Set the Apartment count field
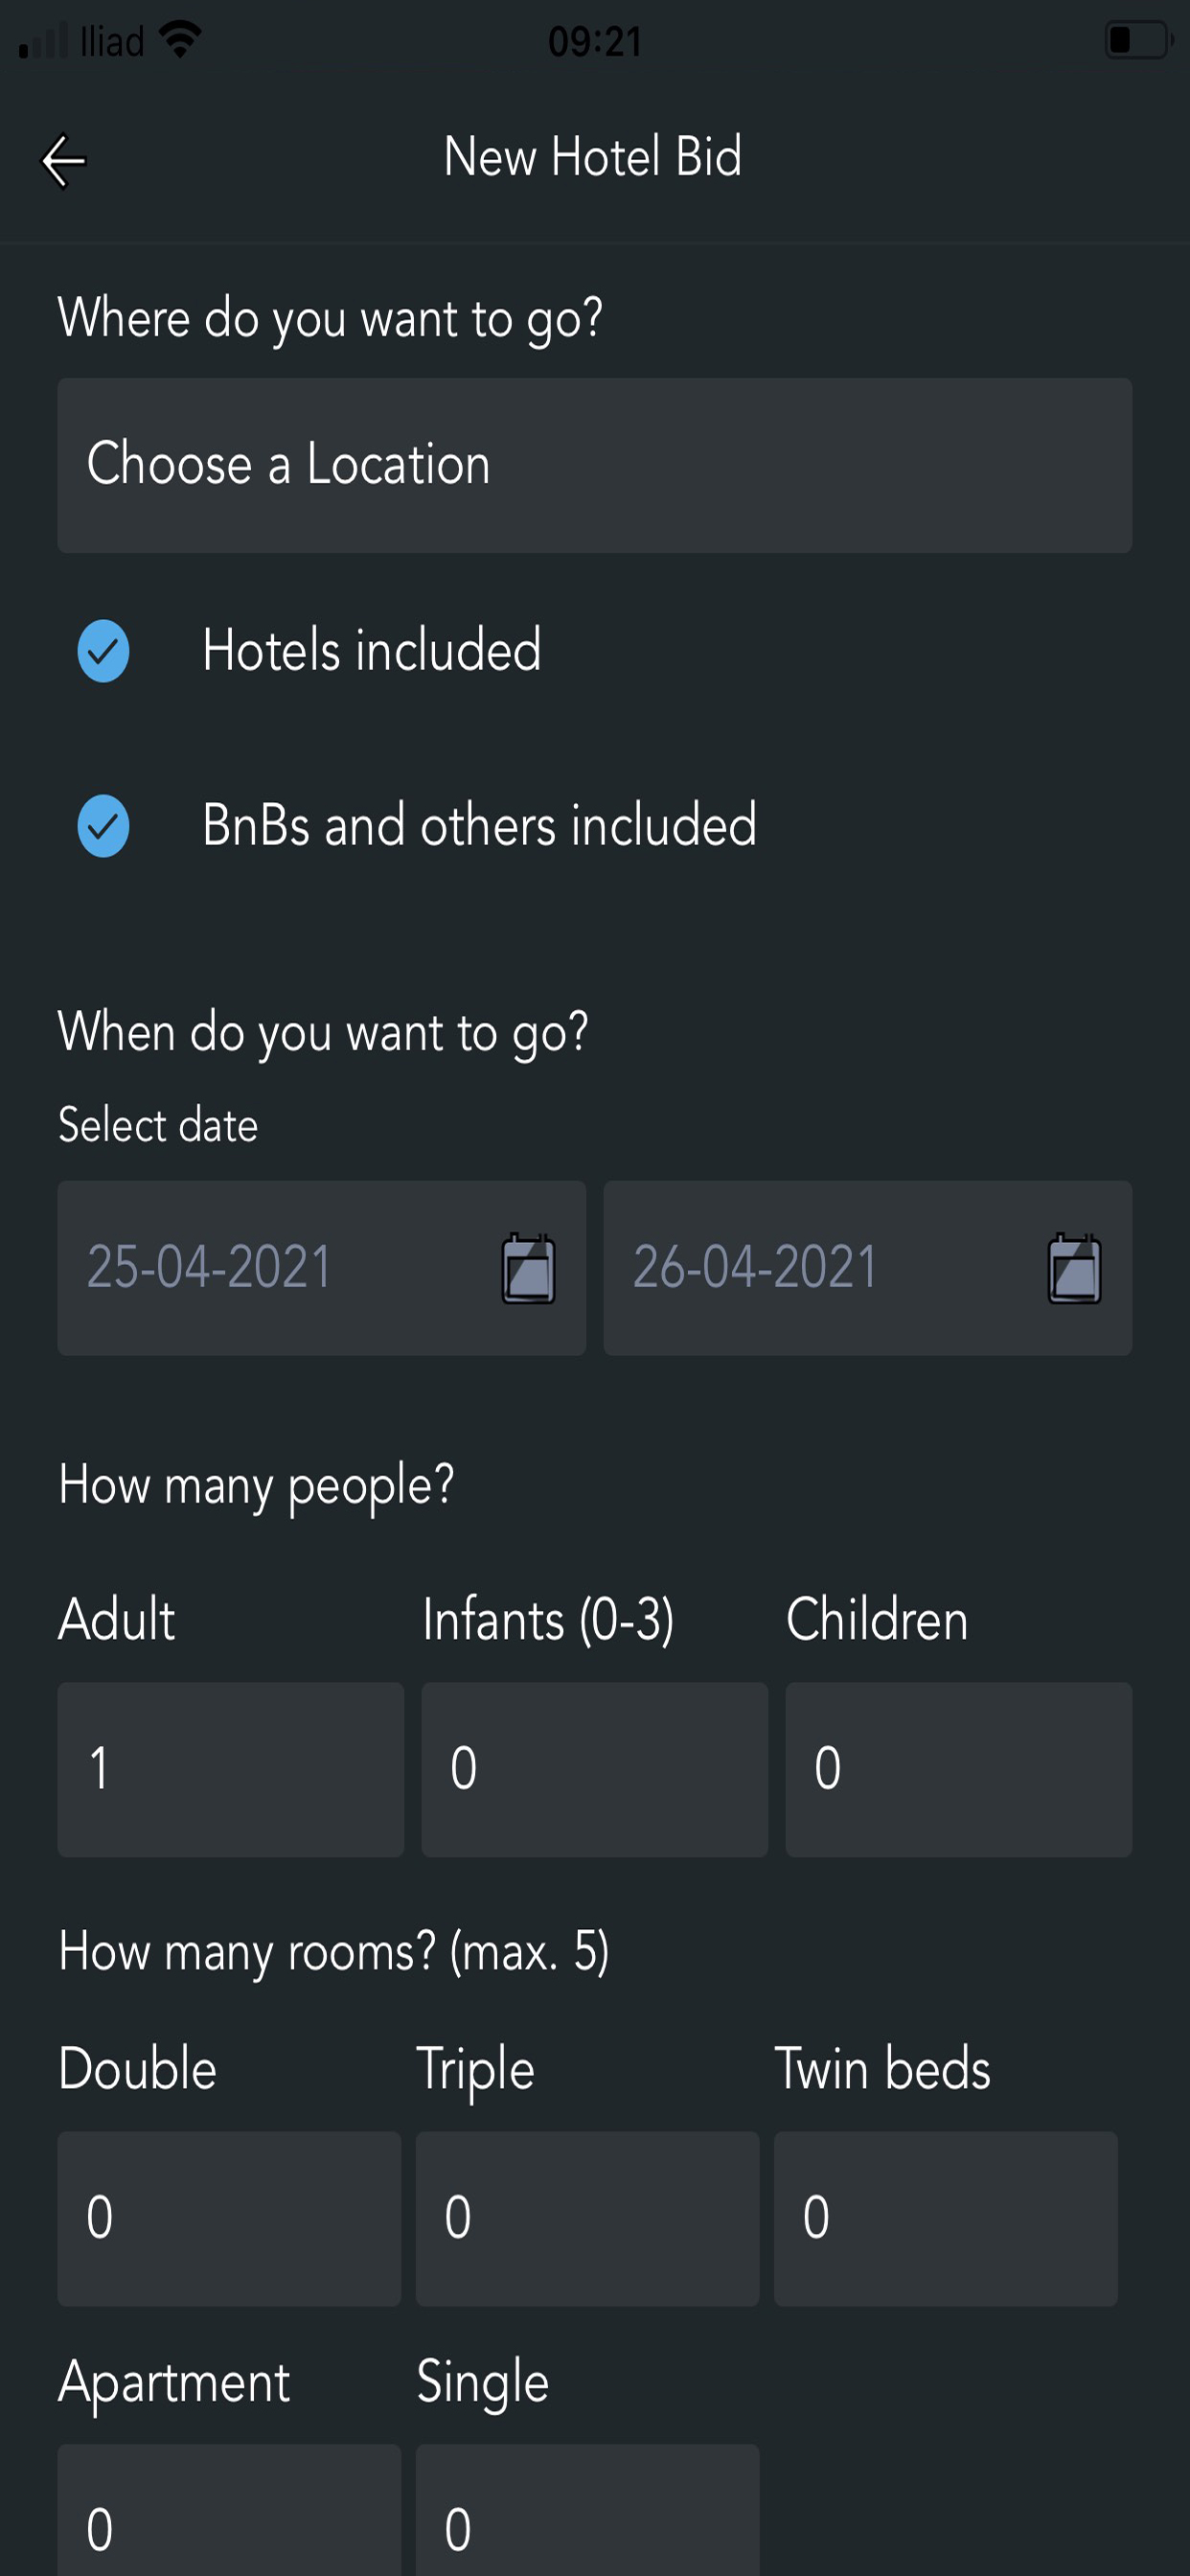This screenshot has width=1190, height=2576. pyautogui.click(x=229, y=2510)
